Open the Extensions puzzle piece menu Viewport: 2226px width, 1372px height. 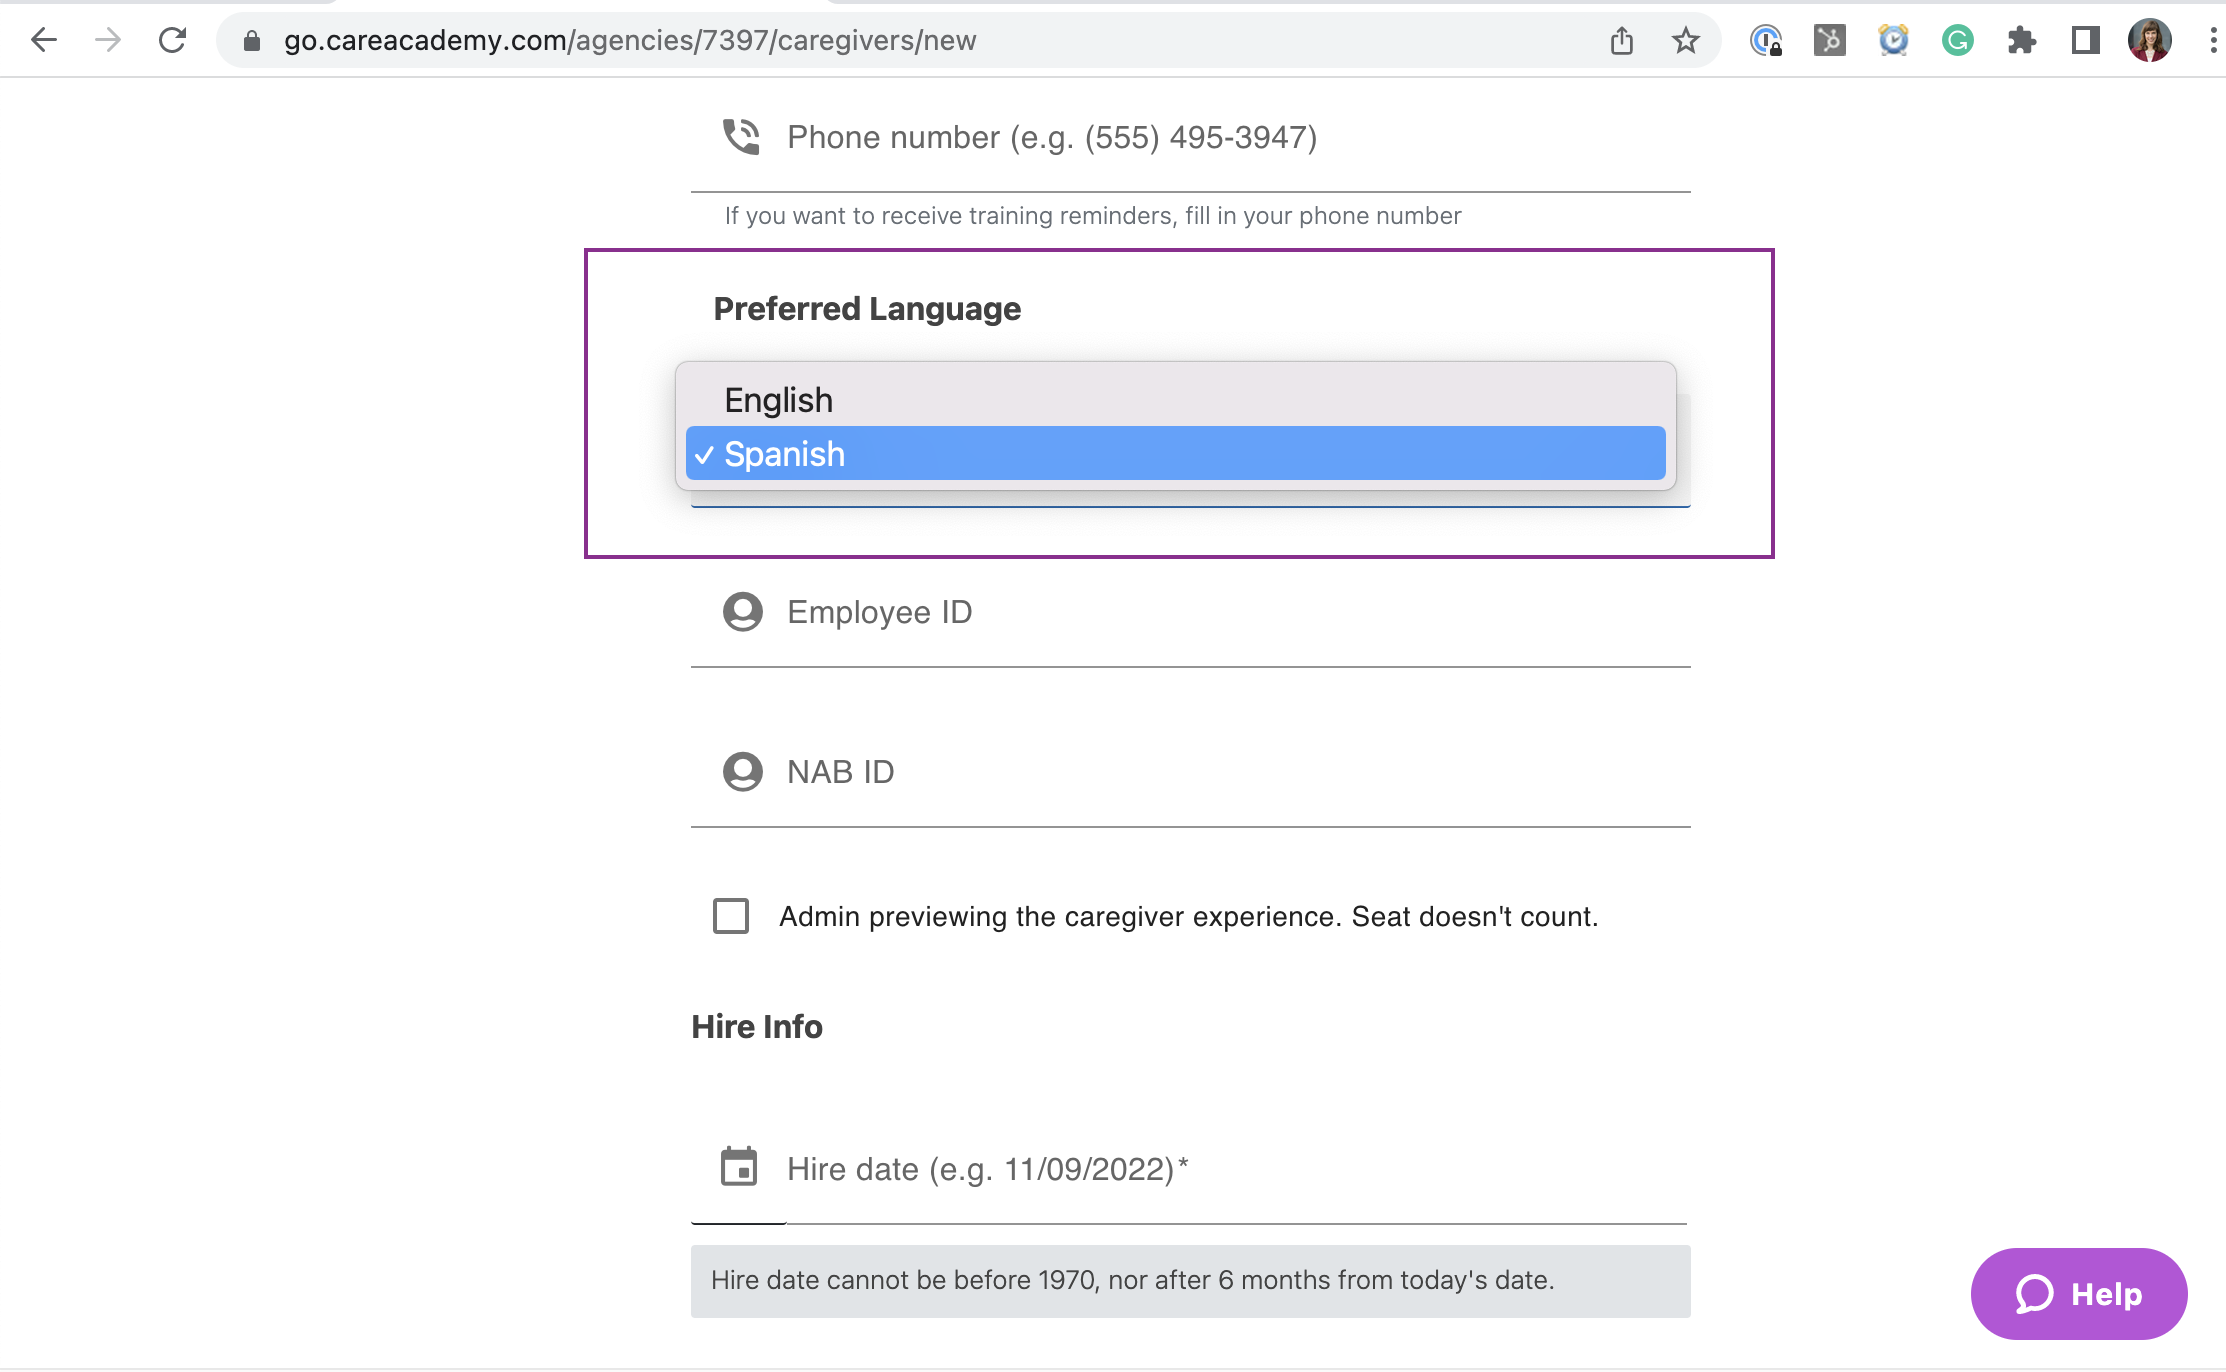click(2021, 40)
